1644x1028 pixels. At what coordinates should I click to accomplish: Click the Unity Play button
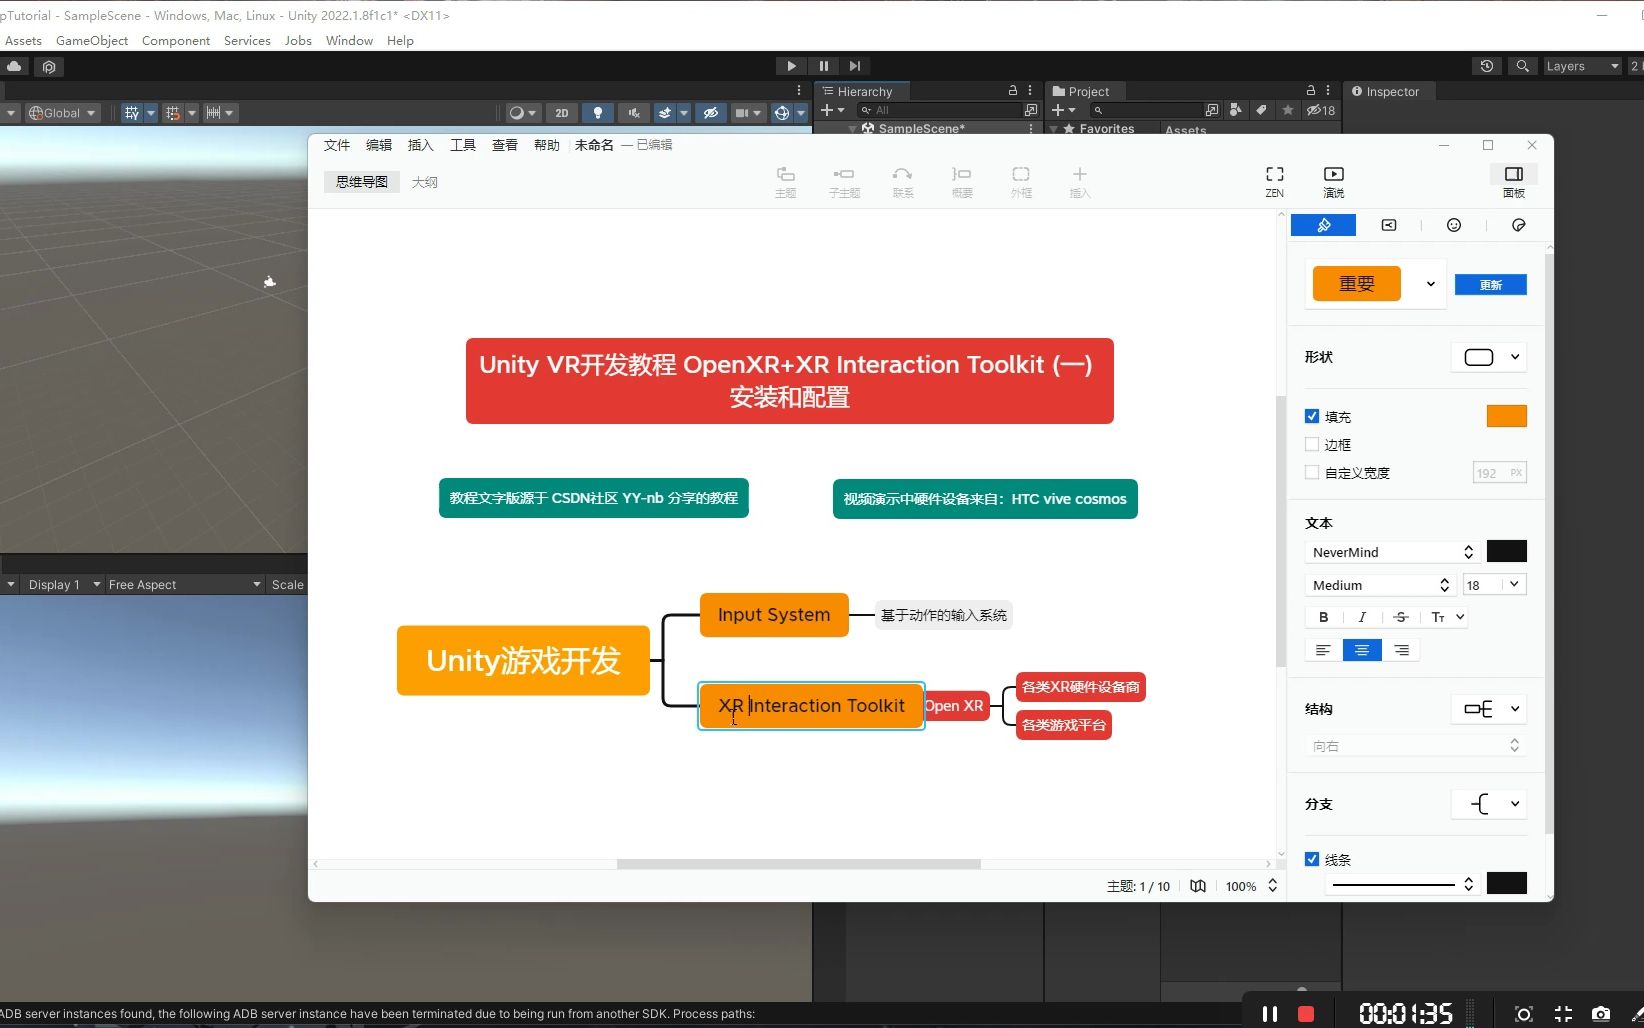791,66
